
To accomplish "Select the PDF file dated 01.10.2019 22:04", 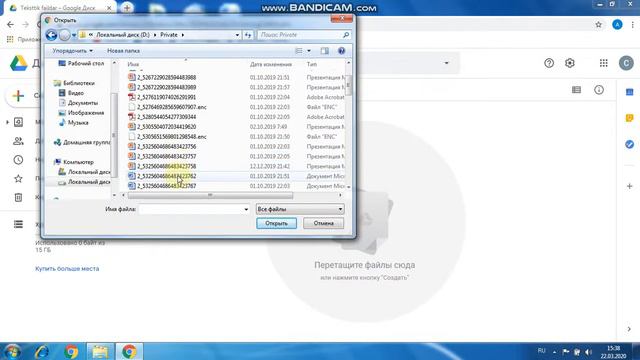I will tap(236, 97).
